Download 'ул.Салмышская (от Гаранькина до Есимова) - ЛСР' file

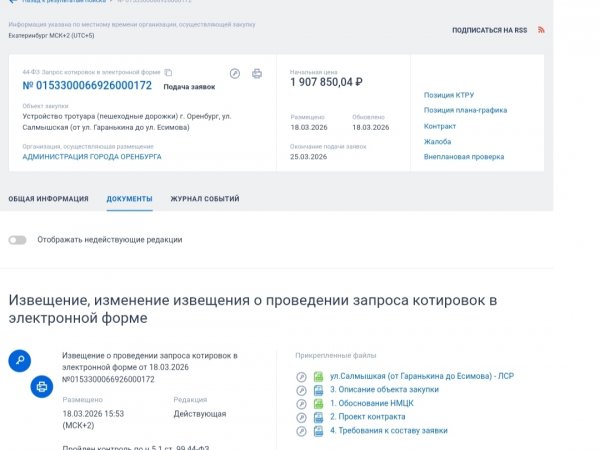pyautogui.click(x=422, y=376)
